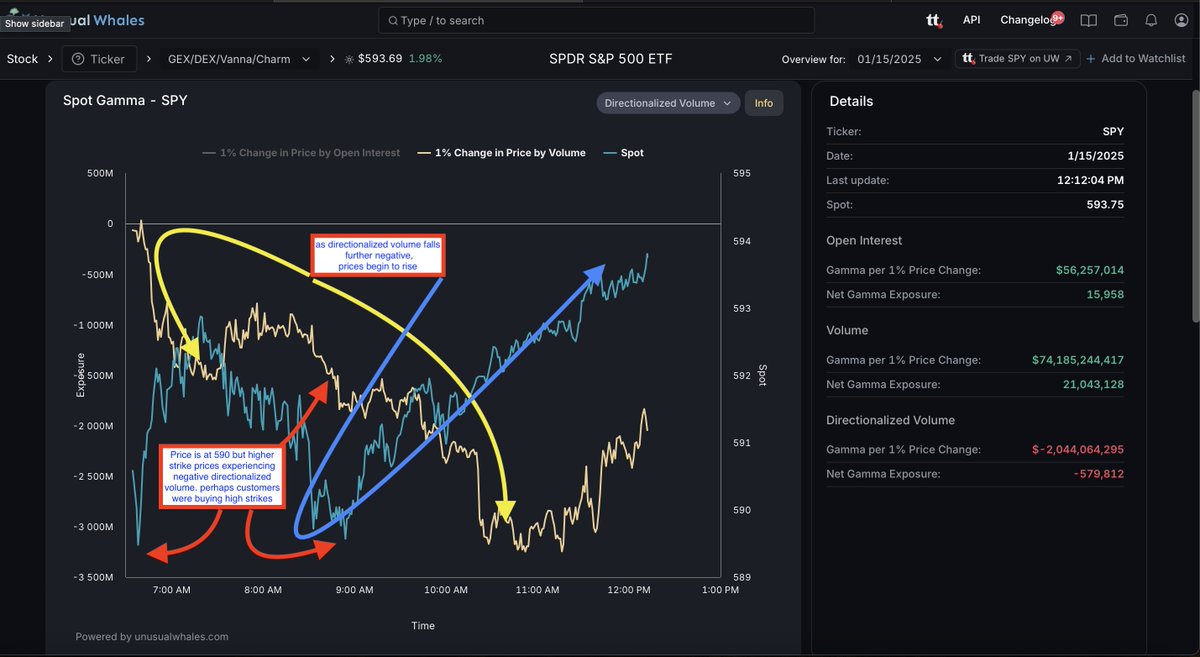
Task: Click the Open Interest section heading
Action: [x=864, y=241]
